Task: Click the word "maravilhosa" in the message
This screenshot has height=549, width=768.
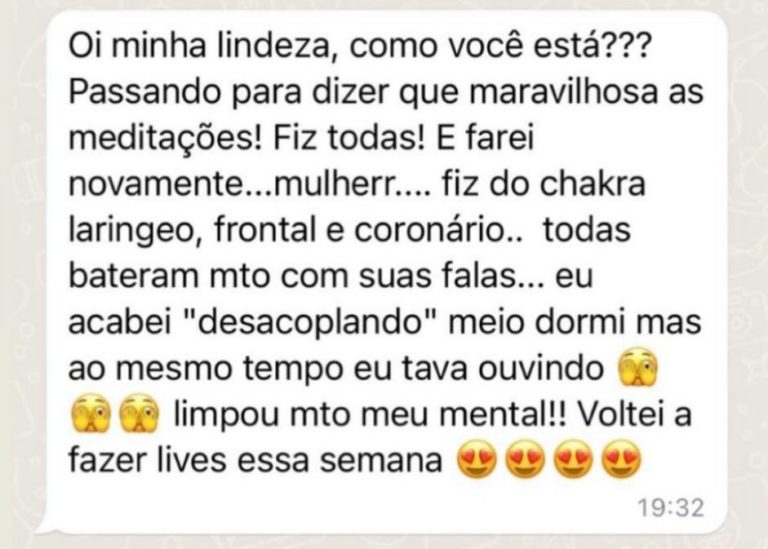Action: 563,92
